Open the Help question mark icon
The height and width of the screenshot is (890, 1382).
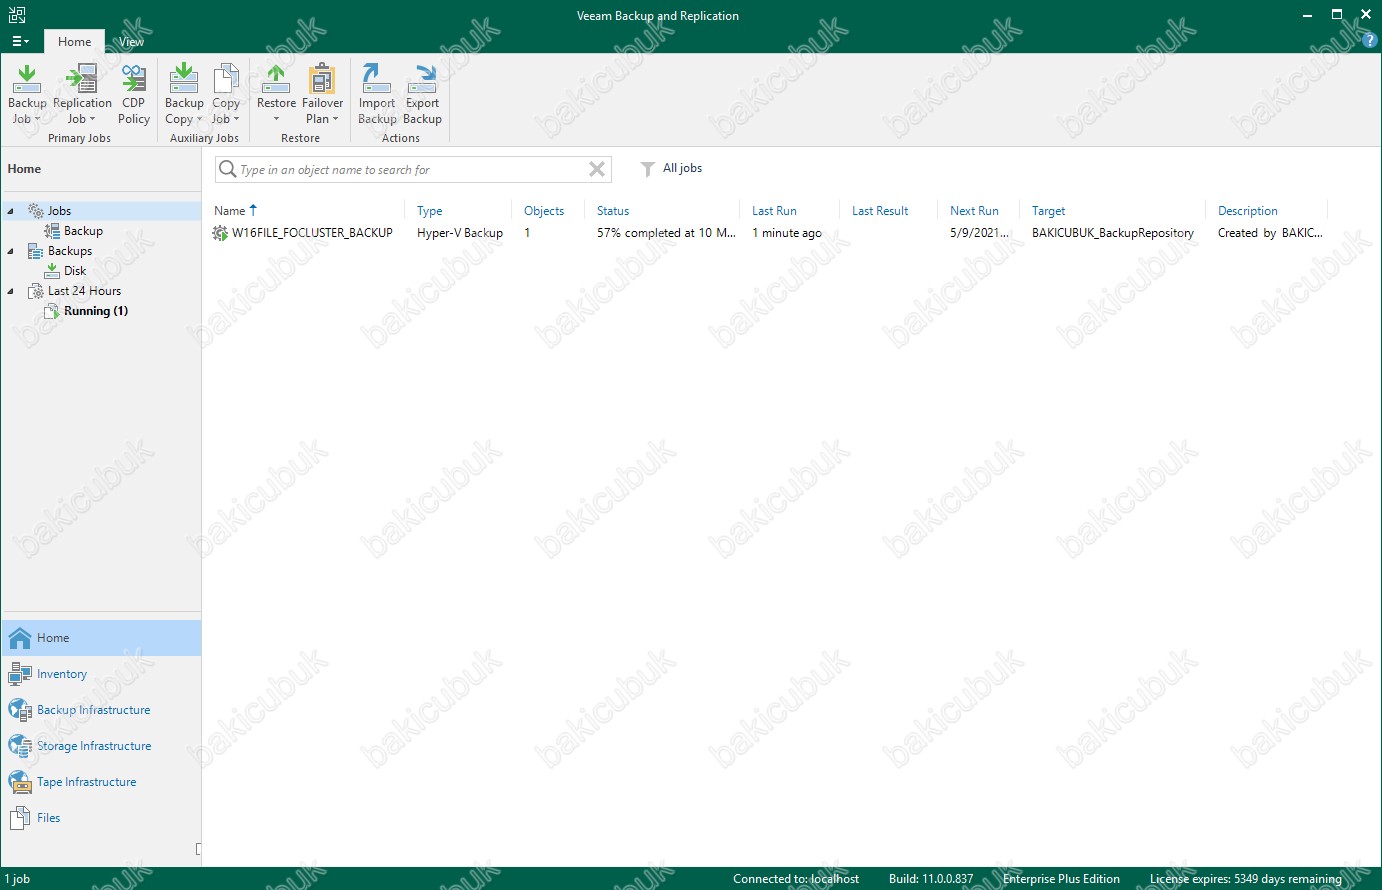1370,41
